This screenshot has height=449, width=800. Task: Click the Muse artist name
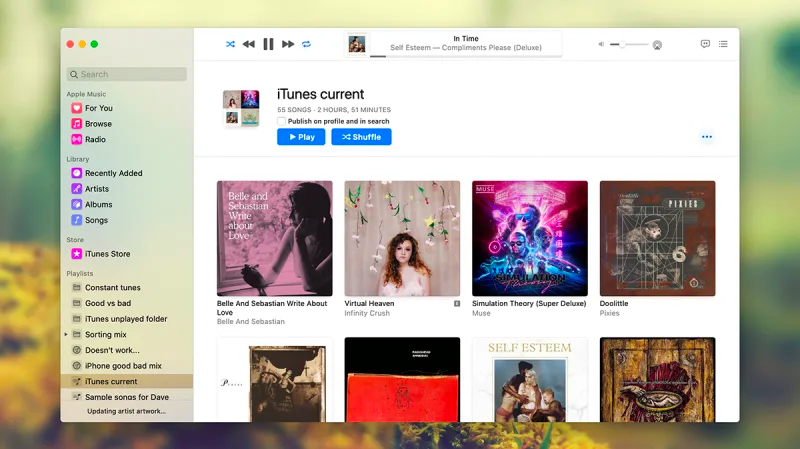coord(481,313)
